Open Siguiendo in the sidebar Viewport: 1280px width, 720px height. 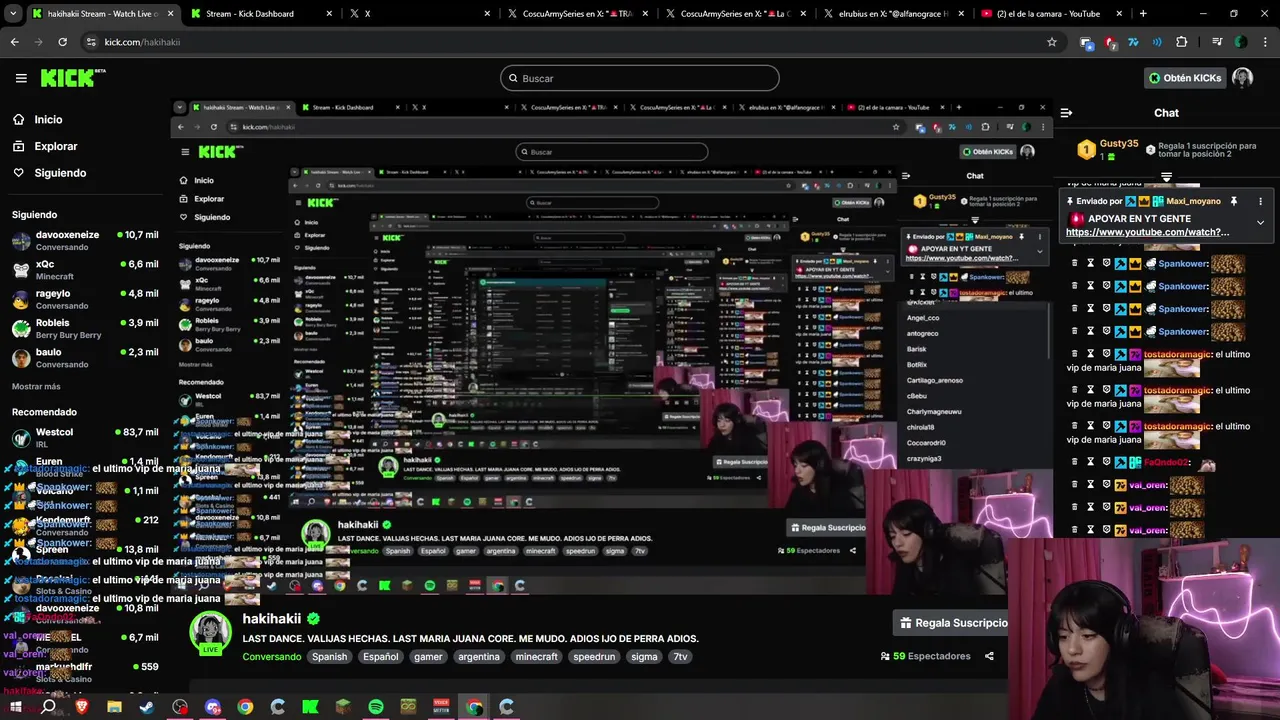pos(60,173)
